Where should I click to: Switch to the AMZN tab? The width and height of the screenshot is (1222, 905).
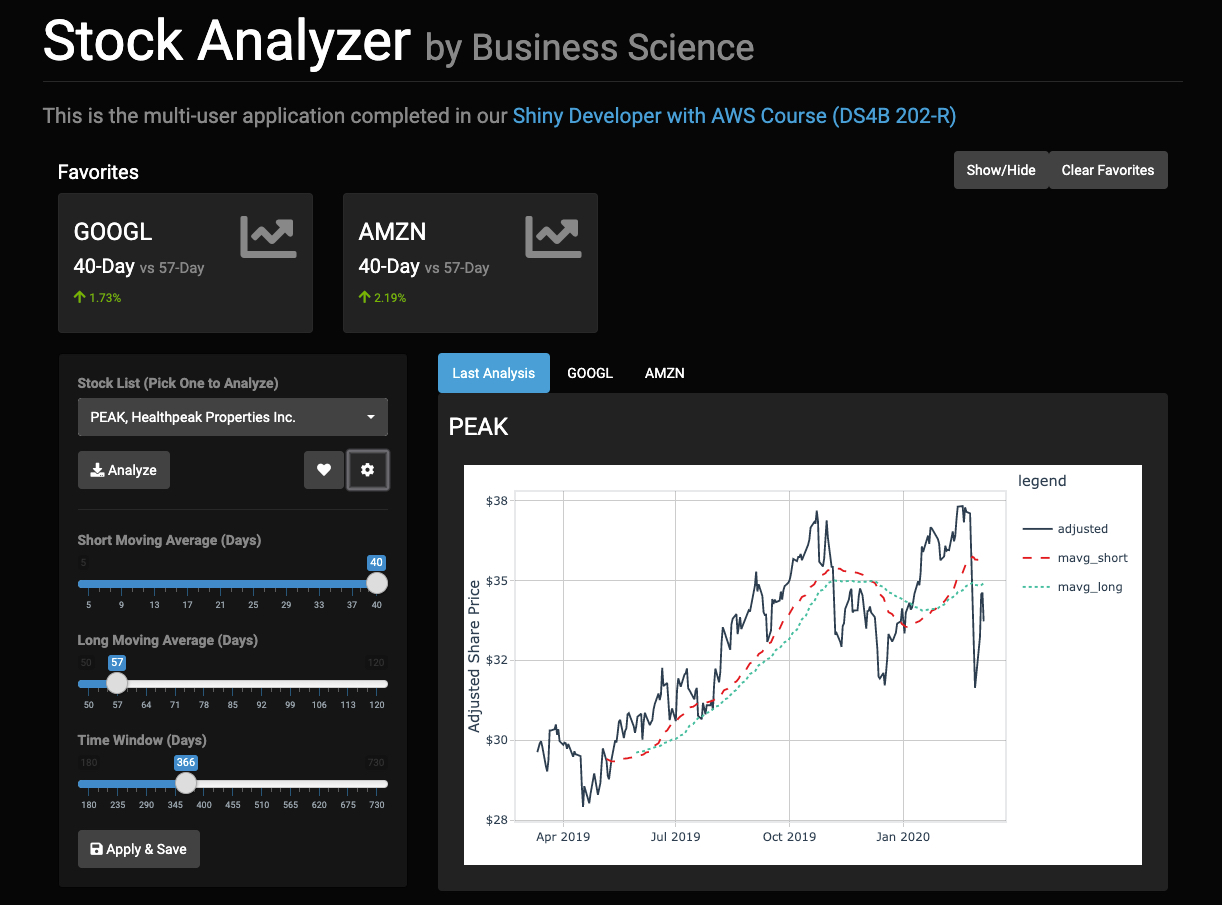click(665, 373)
